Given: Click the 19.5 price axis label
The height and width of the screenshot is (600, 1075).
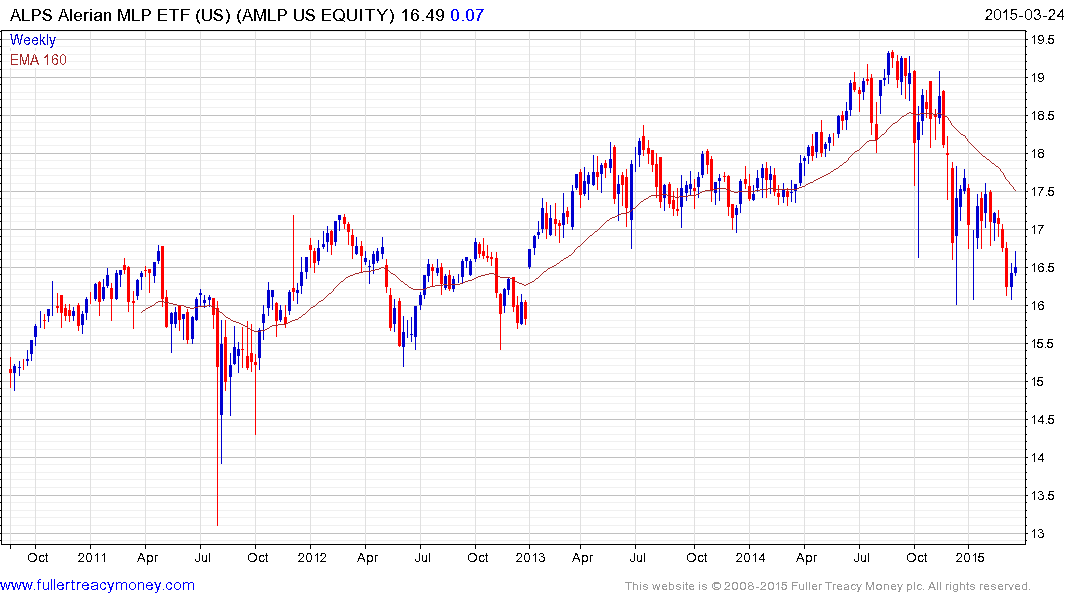Looking at the screenshot, I should 1042,40.
